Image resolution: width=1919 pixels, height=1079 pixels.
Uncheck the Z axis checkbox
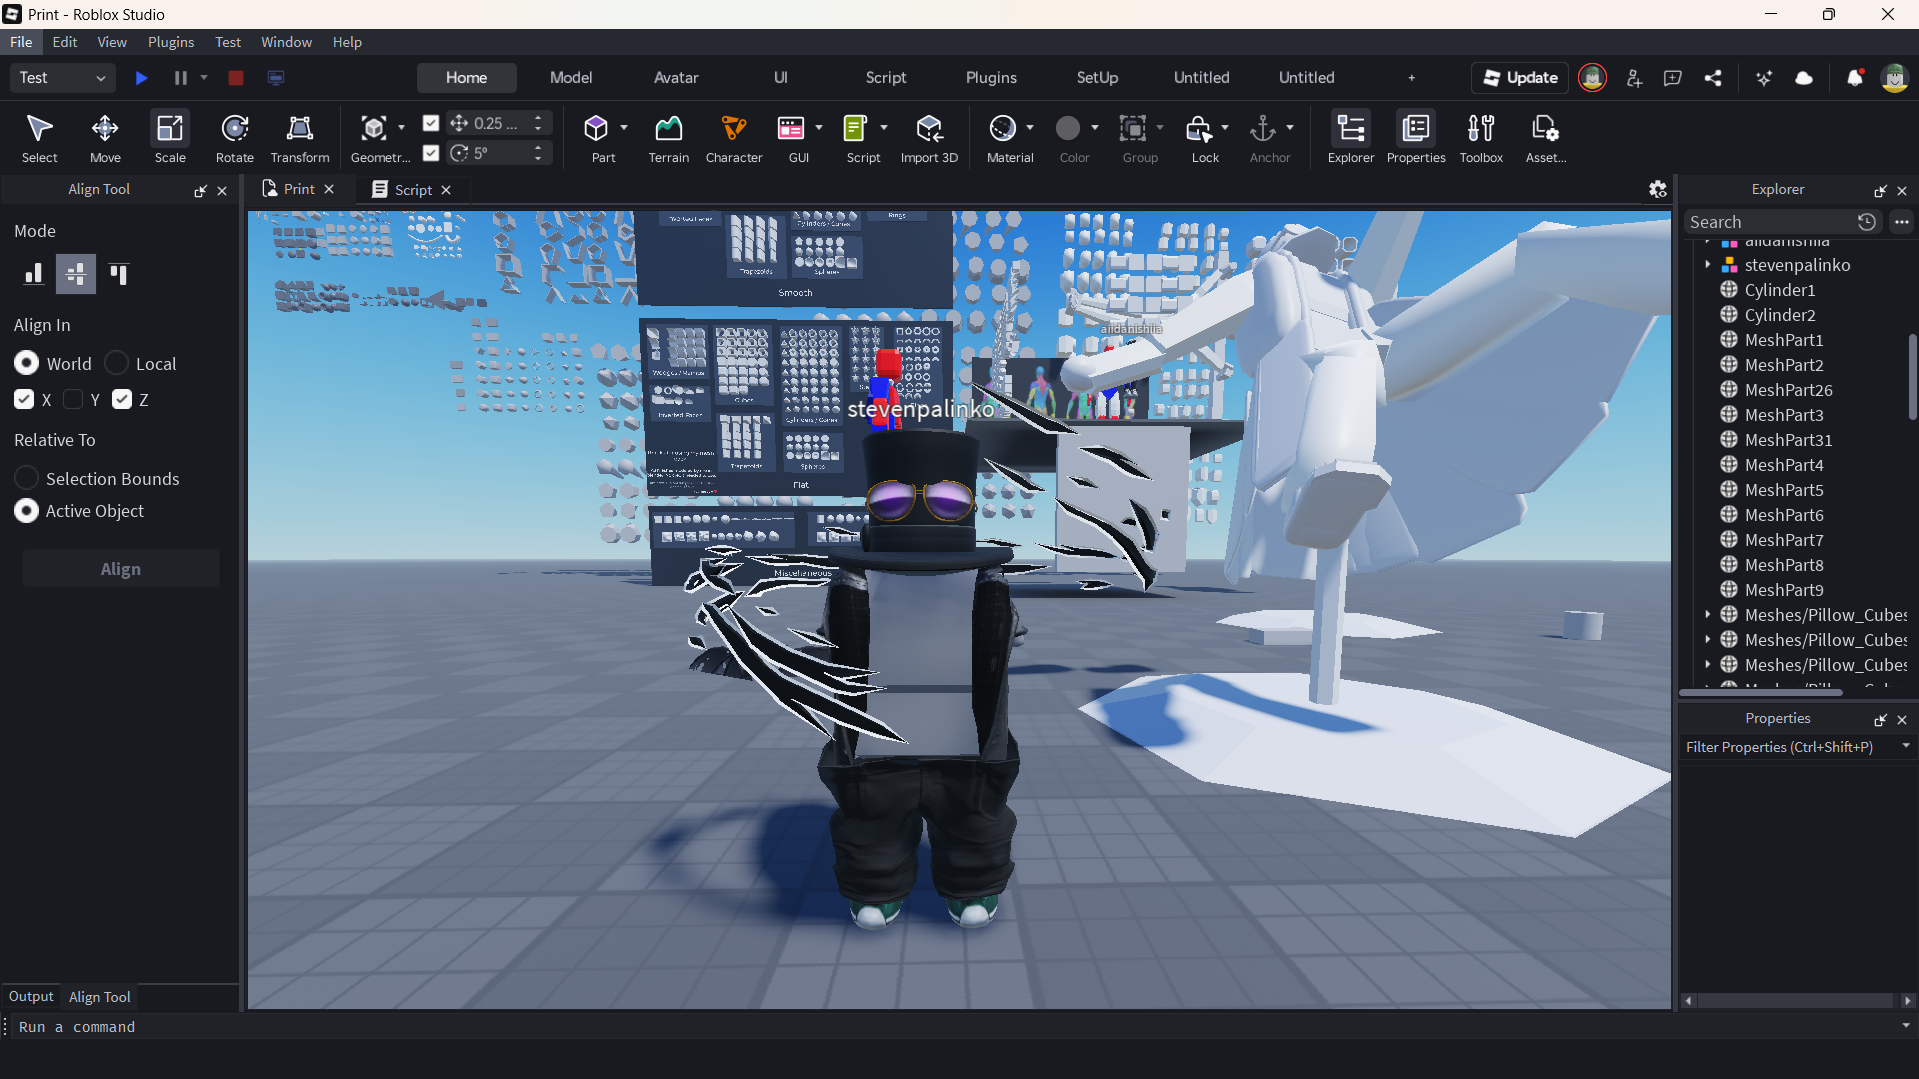click(x=122, y=399)
